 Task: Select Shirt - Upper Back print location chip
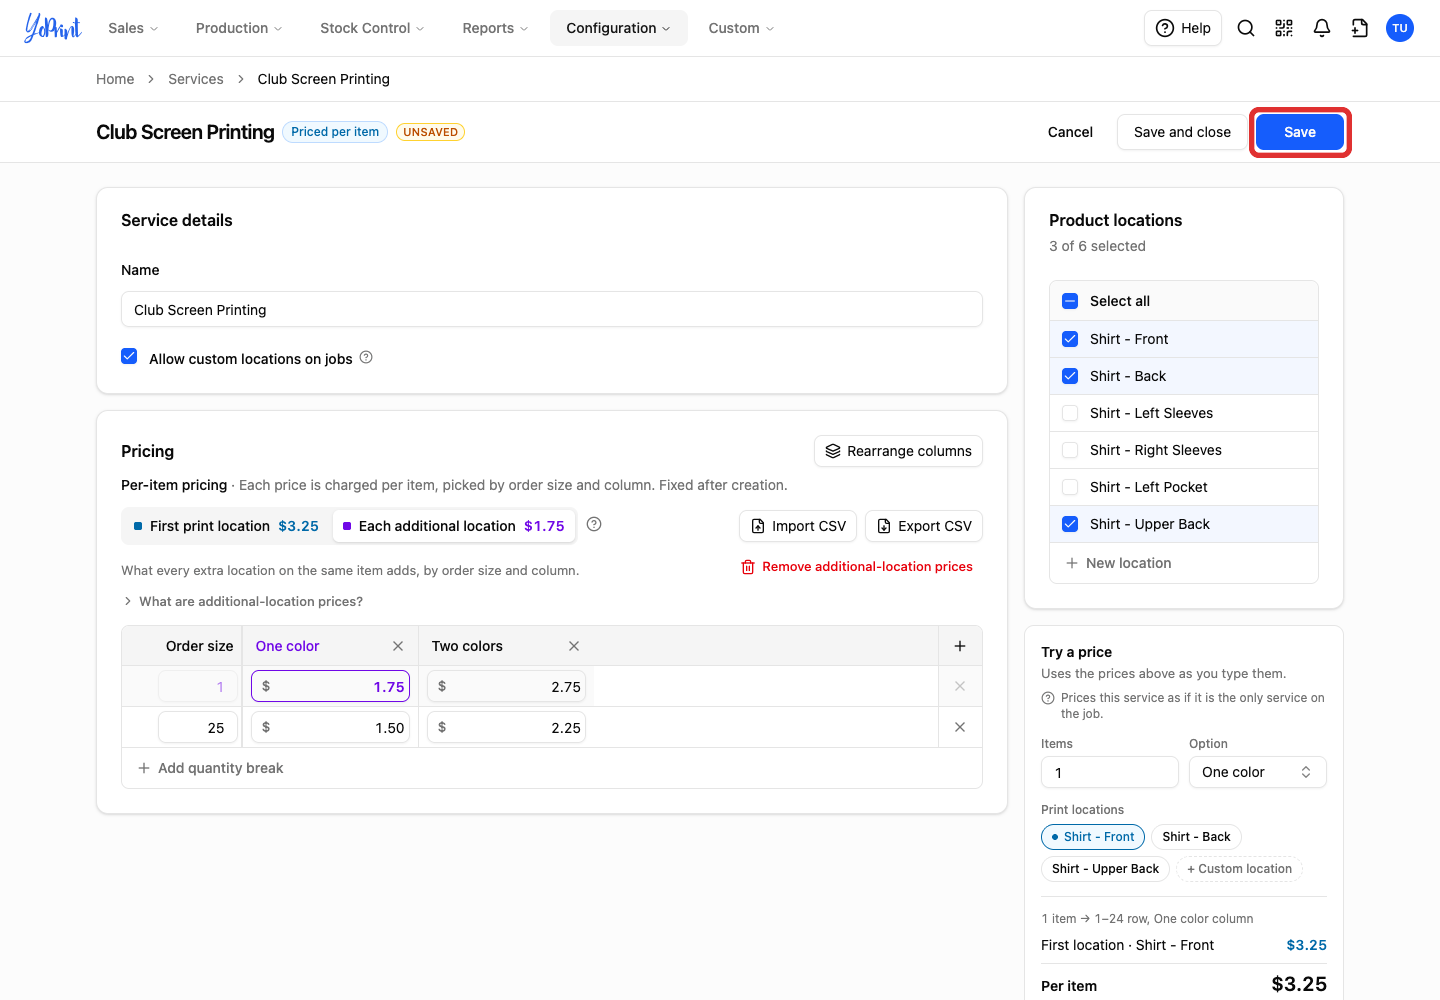pos(1105,869)
